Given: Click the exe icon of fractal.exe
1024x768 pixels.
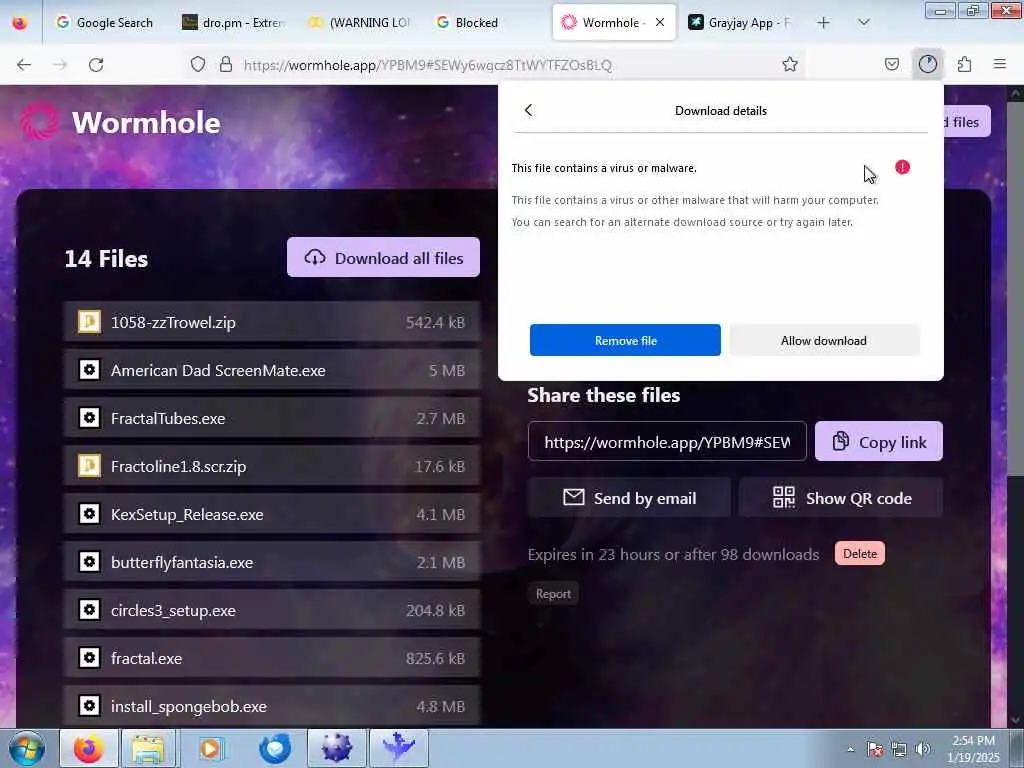Looking at the screenshot, I should tap(89, 658).
